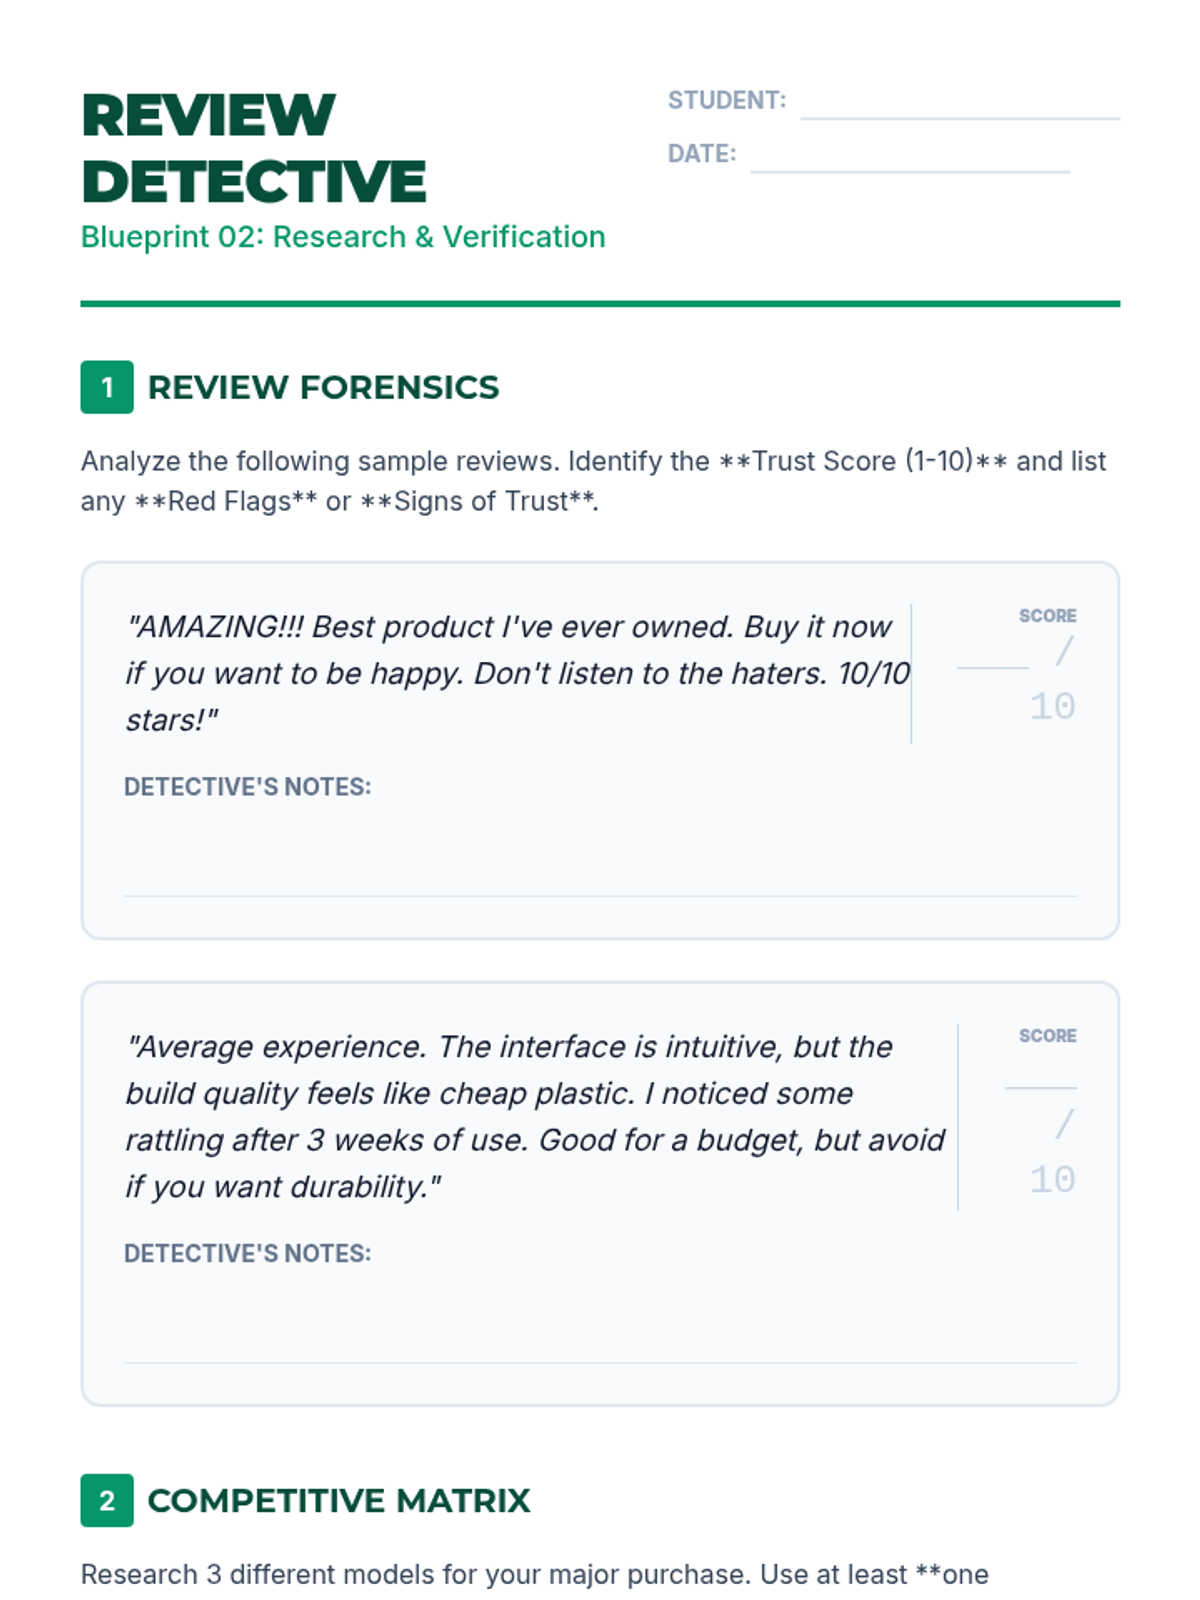Screen dimensions: 1200x1600
Task: Click the "Research 3 different models" instruction text
Action: [534, 1574]
